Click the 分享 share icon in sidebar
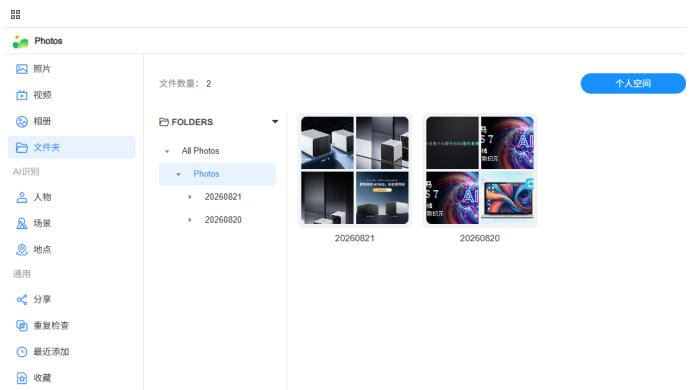 pyautogui.click(x=22, y=300)
